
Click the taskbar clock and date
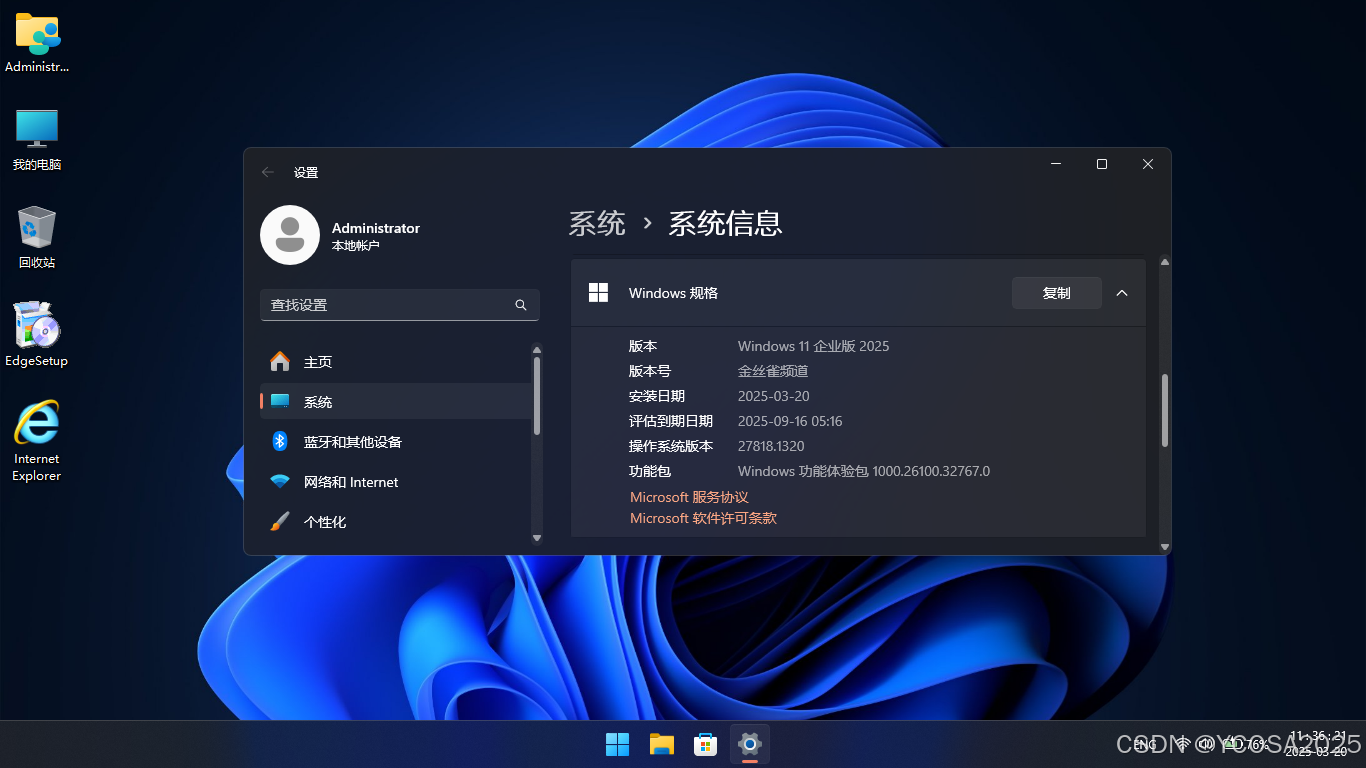tap(1316, 744)
